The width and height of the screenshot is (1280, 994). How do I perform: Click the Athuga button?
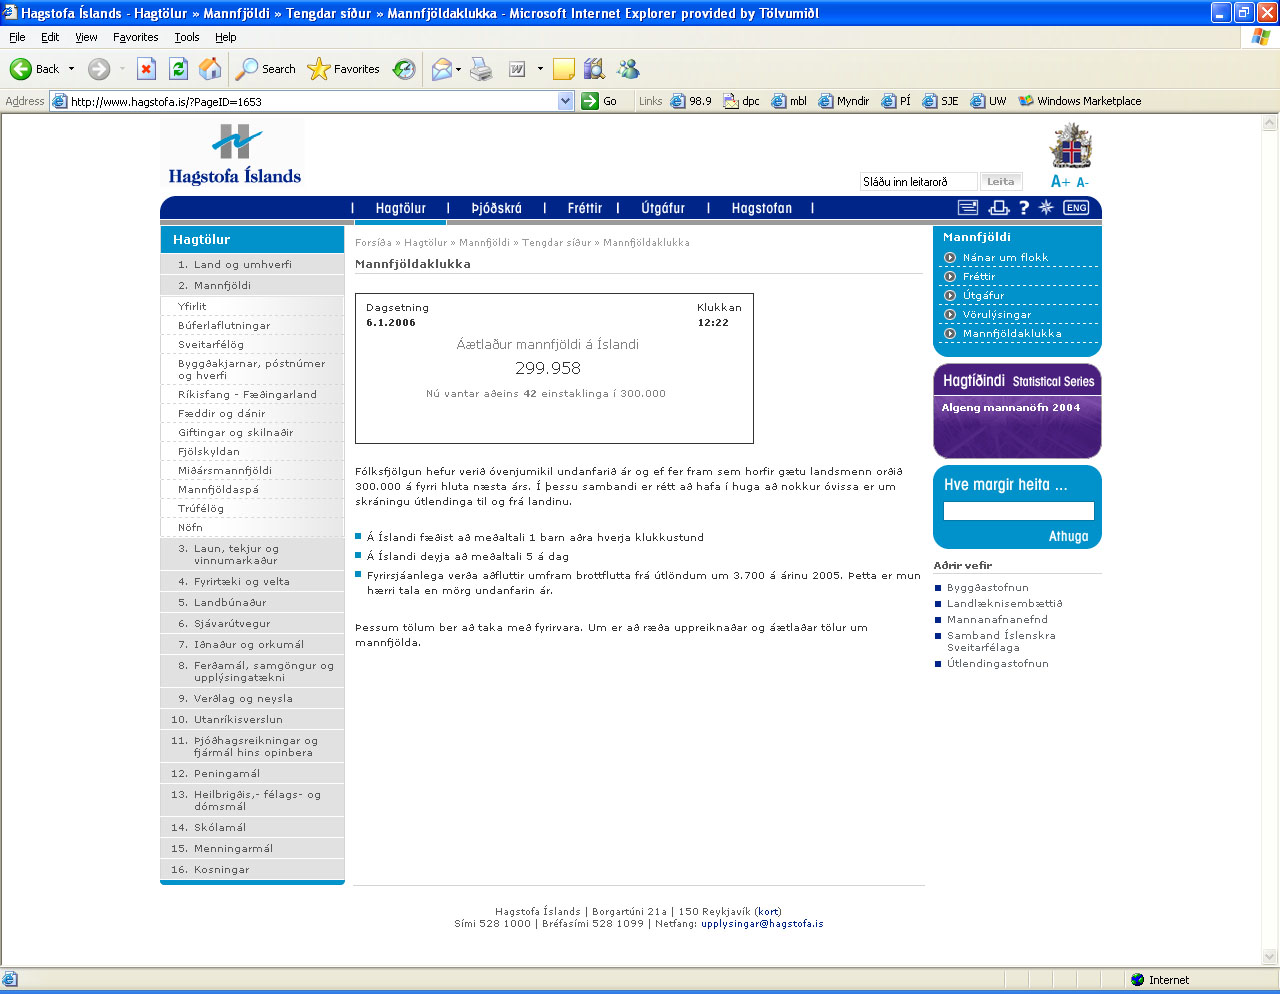click(x=1068, y=537)
